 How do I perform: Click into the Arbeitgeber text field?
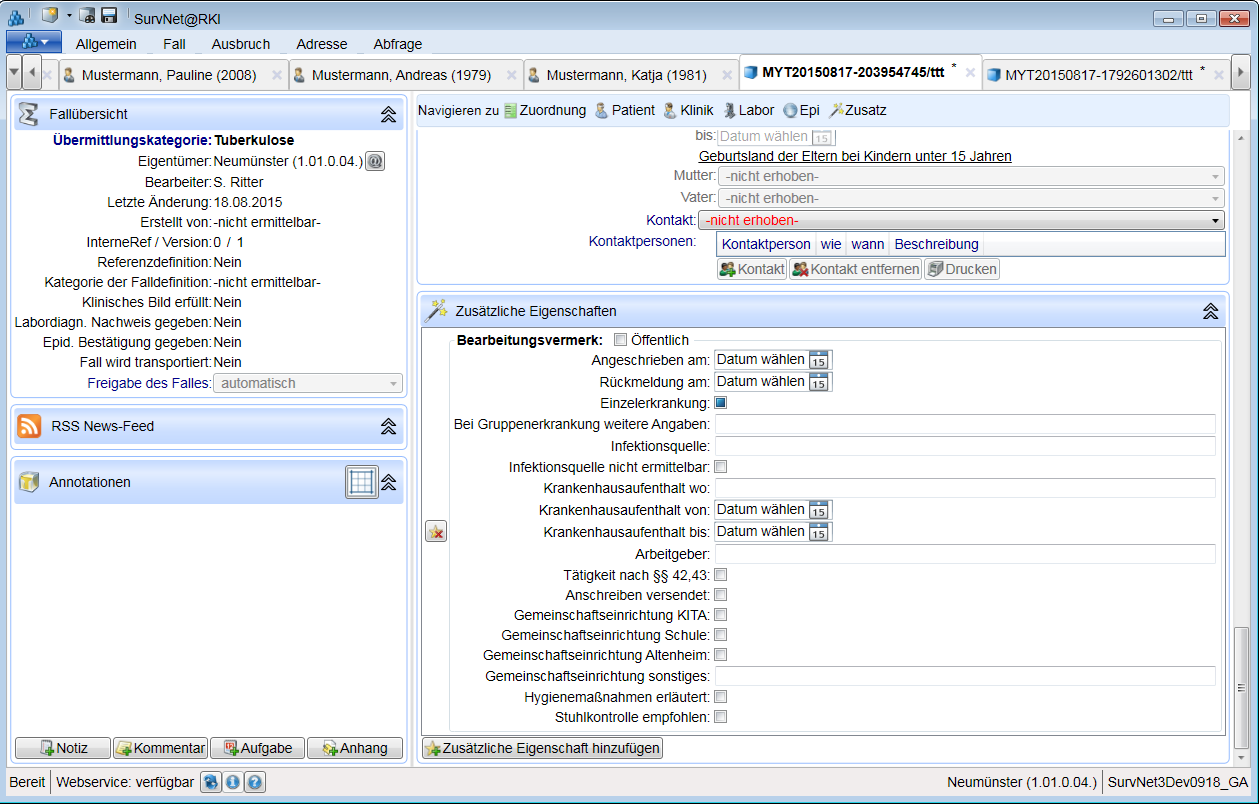pos(964,554)
